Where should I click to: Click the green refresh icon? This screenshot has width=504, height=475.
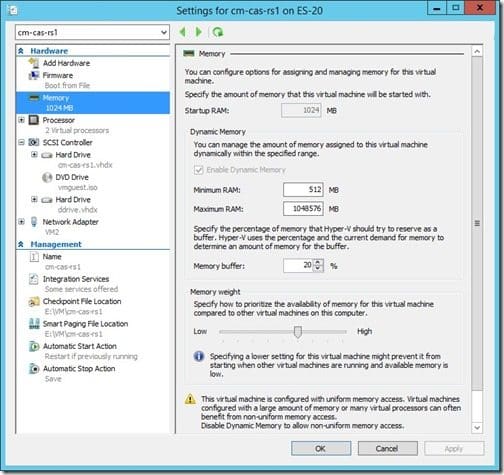pos(218,32)
